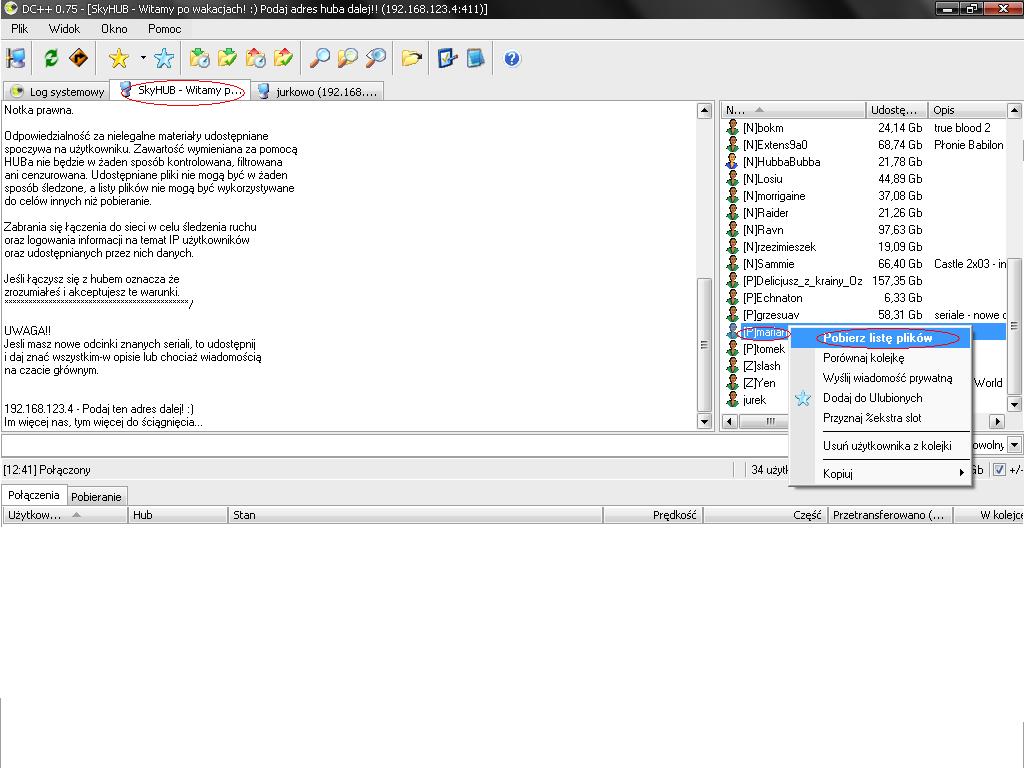This screenshot has width=1024, height=768.
Task: Sort transfers by the Prędkość column header
Action: (x=653, y=515)
